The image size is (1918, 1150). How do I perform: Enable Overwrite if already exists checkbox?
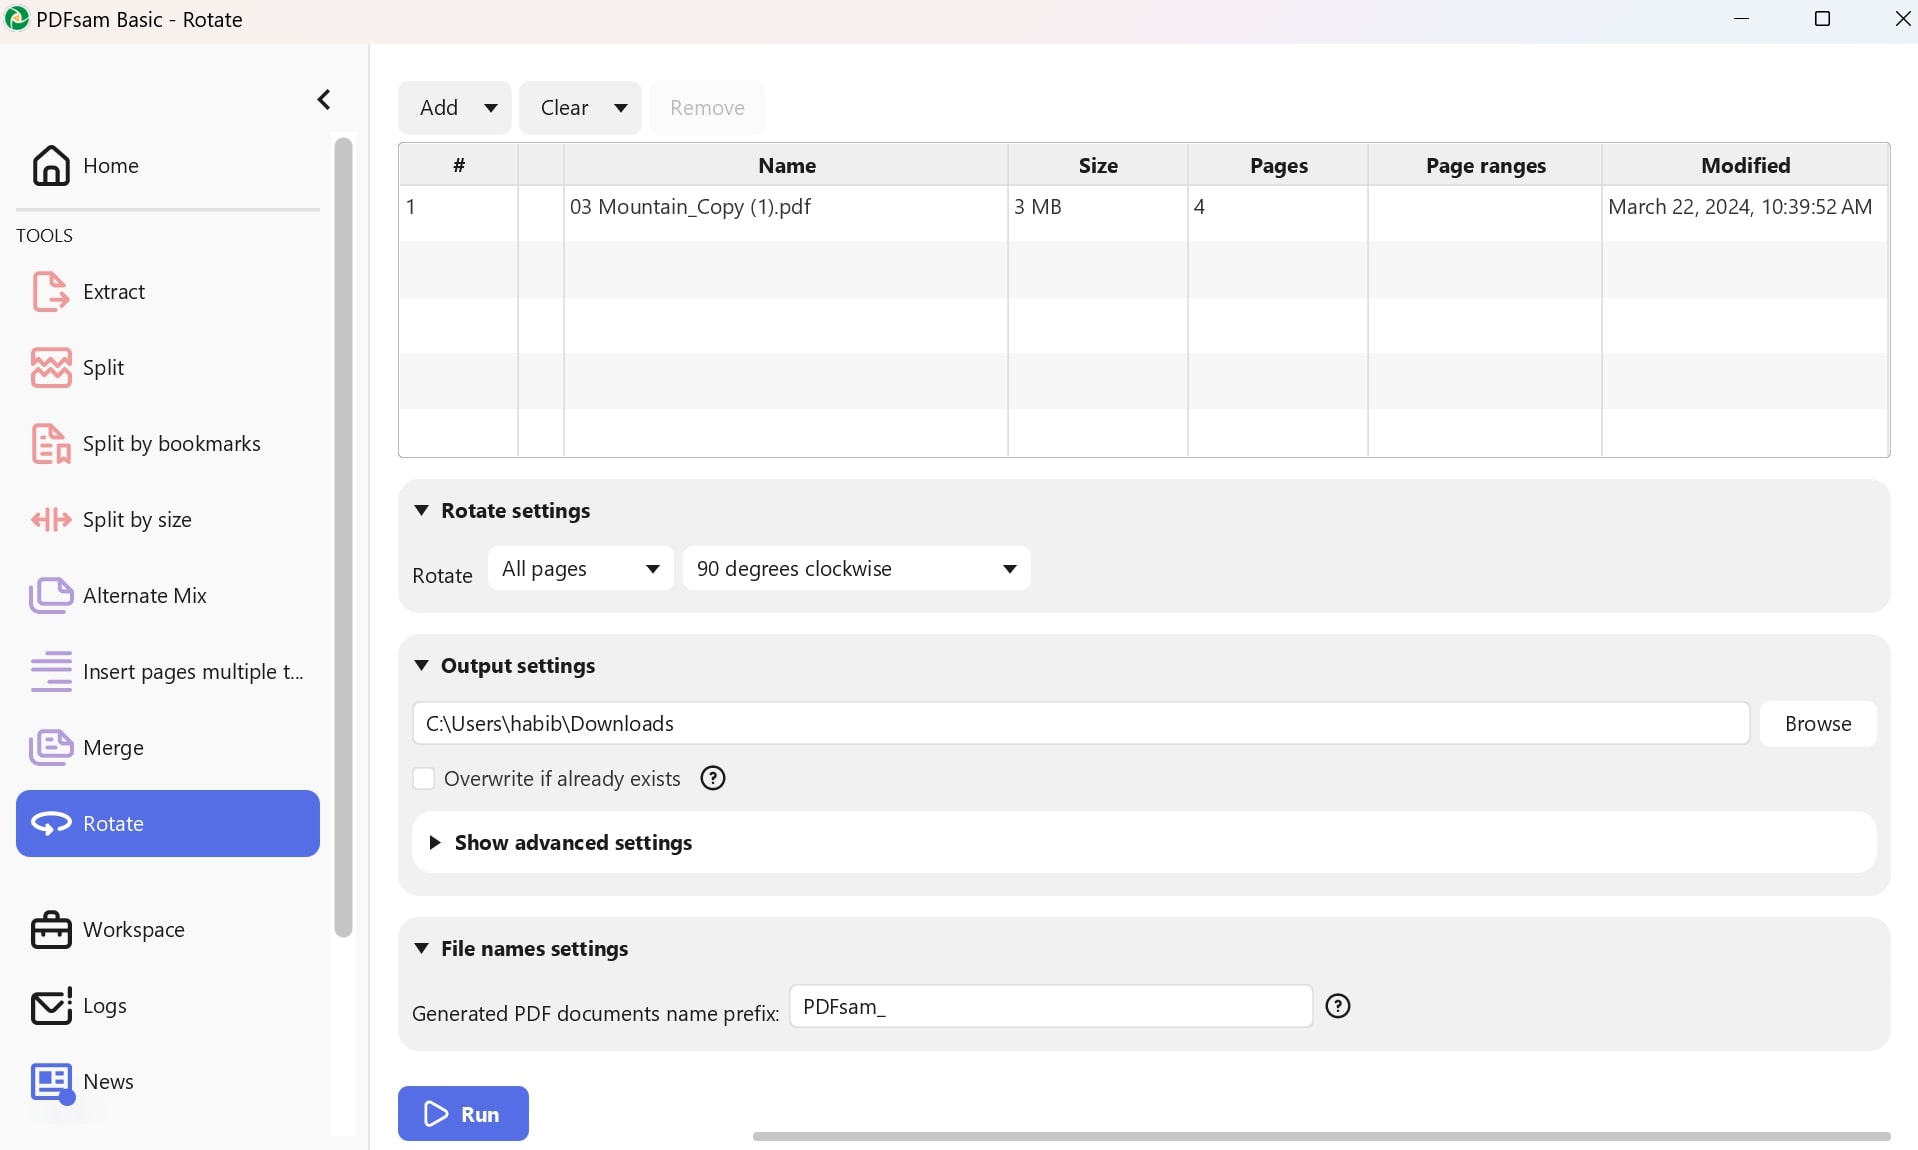(x=424, y=778)
